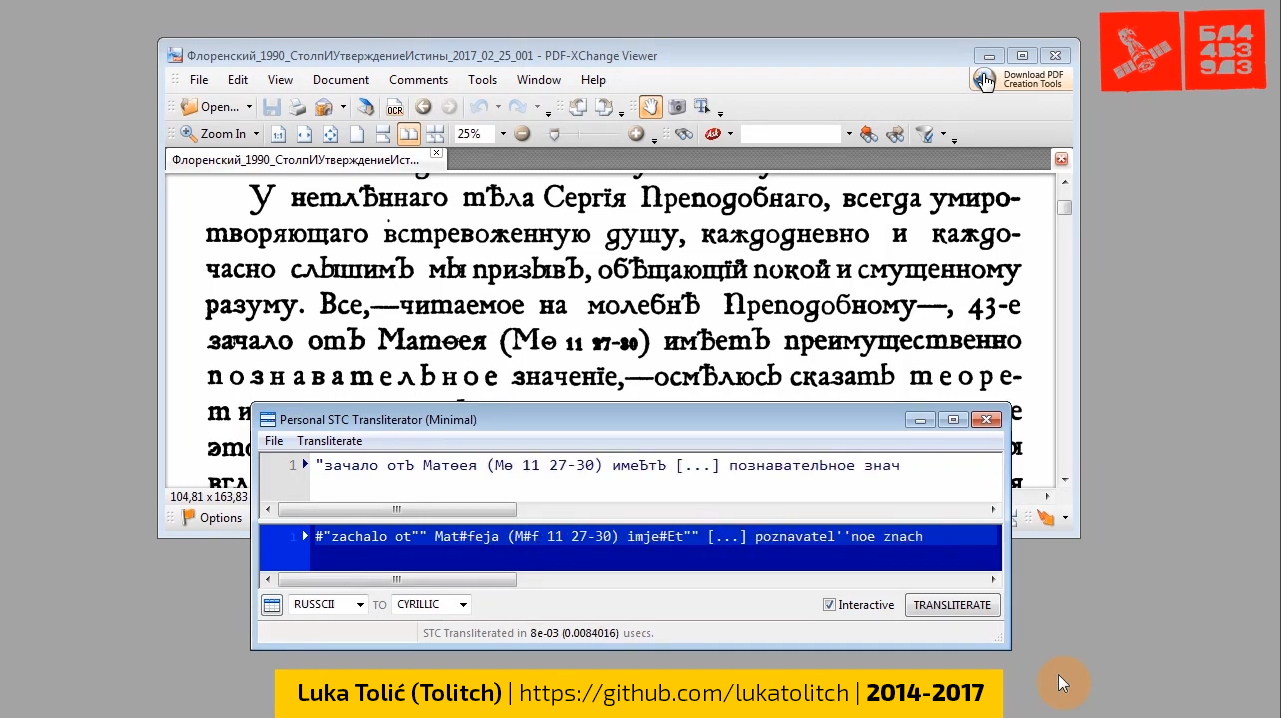The image size is (1281, 718).
Task: Click the zoom out minus button
Action: 521,134
